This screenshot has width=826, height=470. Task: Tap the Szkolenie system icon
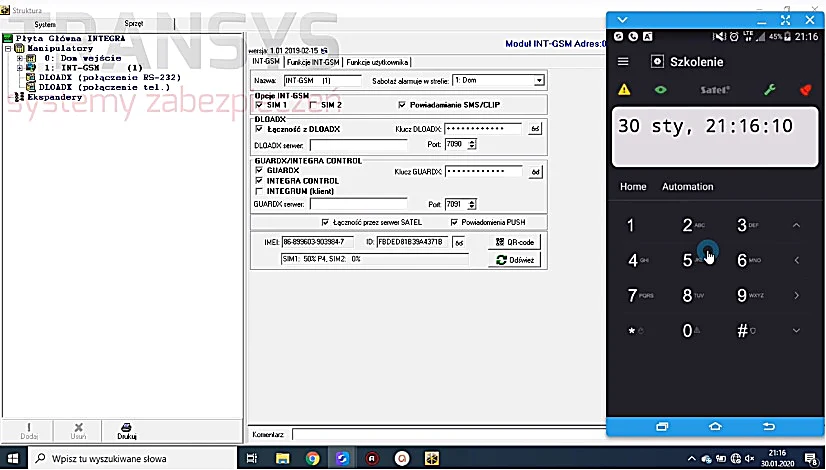[x=657, y=62]
